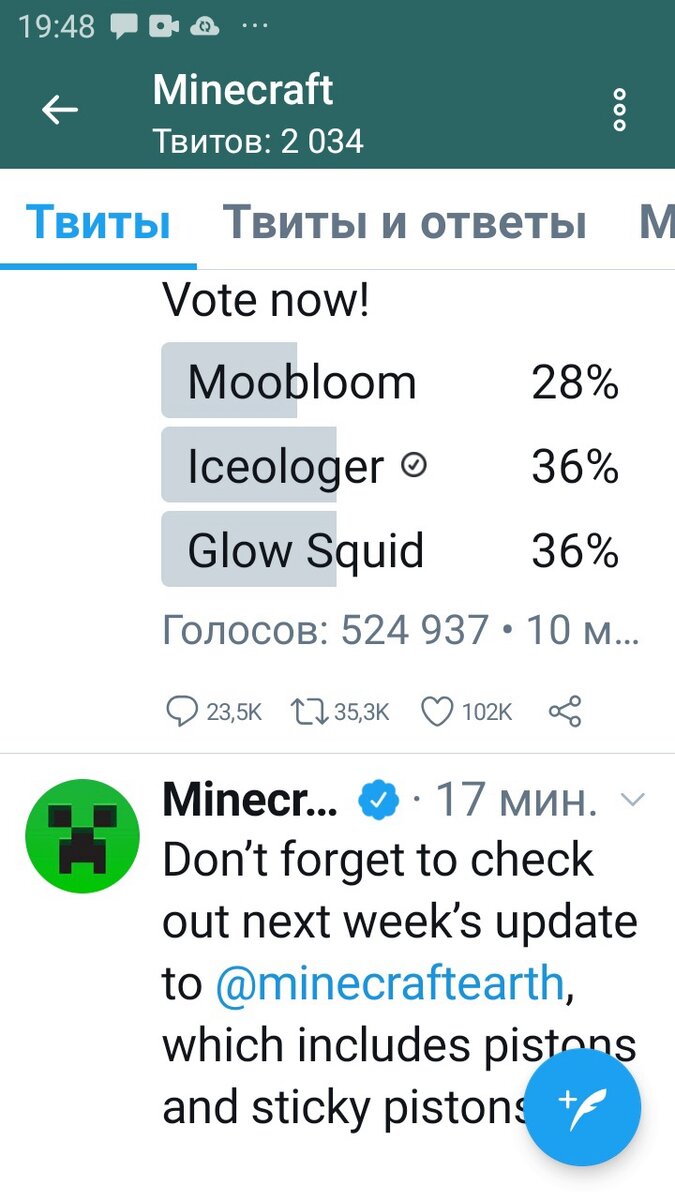Tap the compose tweet feather button
Image resolution: width=675 pixels, height=1200 pixels.
click(x=583, y=1107)
